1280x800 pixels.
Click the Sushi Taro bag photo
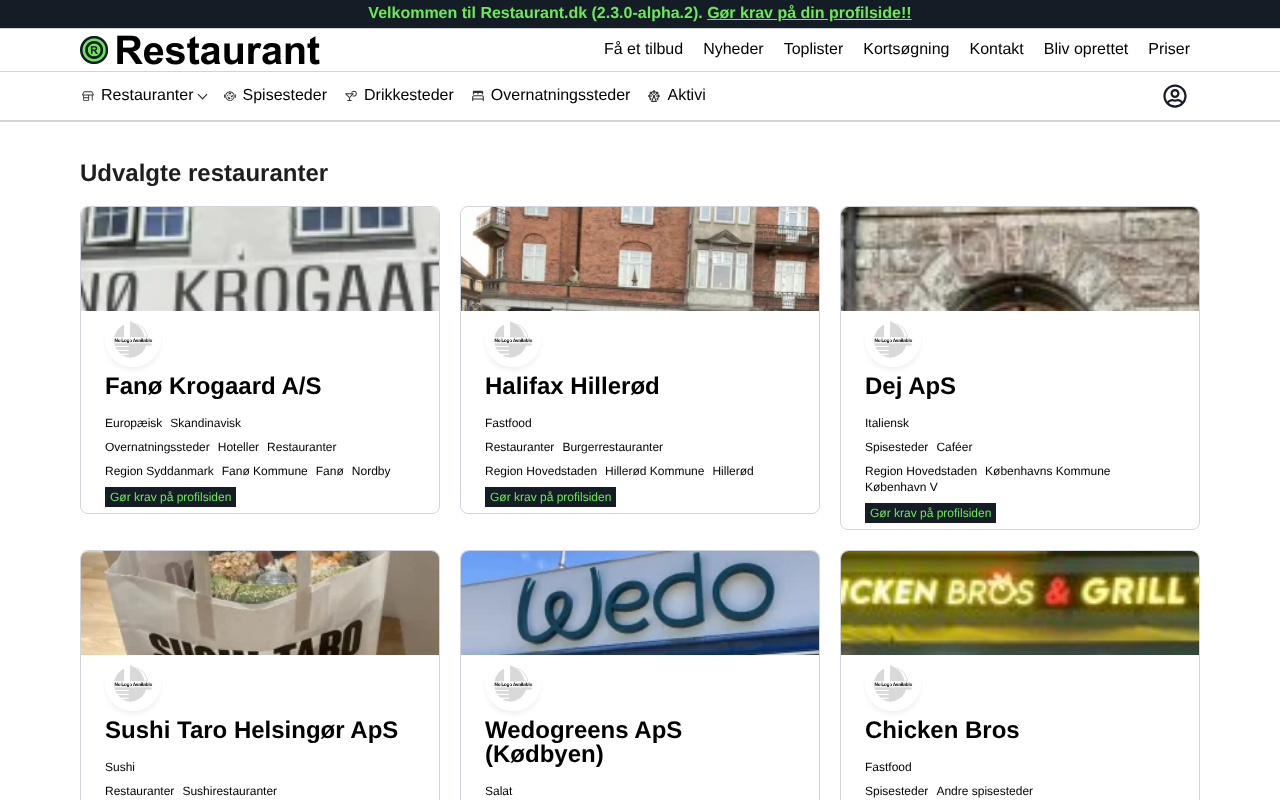(x=260, y=603)
